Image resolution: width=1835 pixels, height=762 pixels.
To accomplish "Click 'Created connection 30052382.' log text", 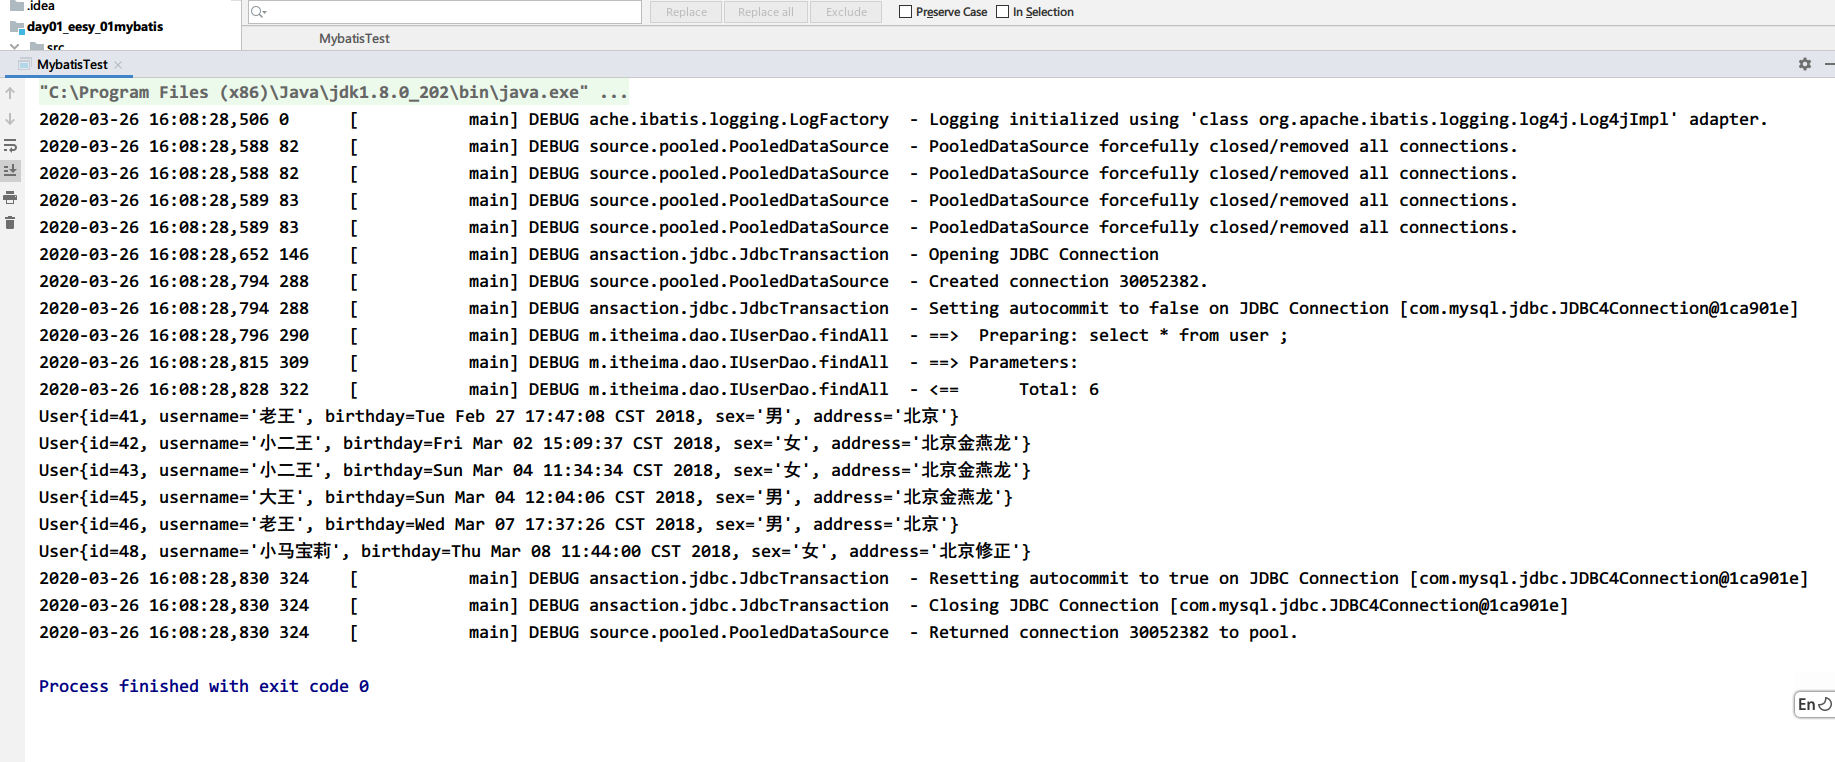I will (x=1068, y=281).
